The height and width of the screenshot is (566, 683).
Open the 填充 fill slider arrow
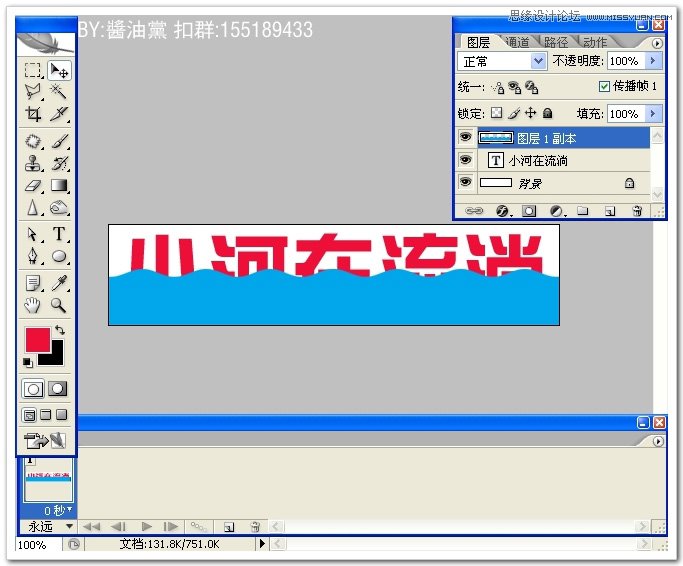click(653, 114)
